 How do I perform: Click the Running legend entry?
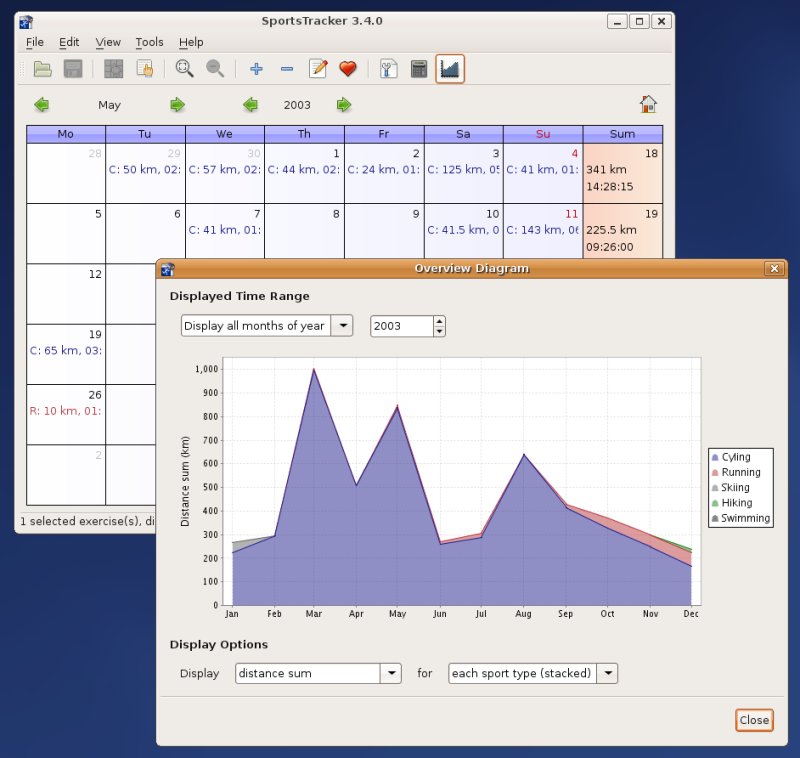tap(736, 472)
